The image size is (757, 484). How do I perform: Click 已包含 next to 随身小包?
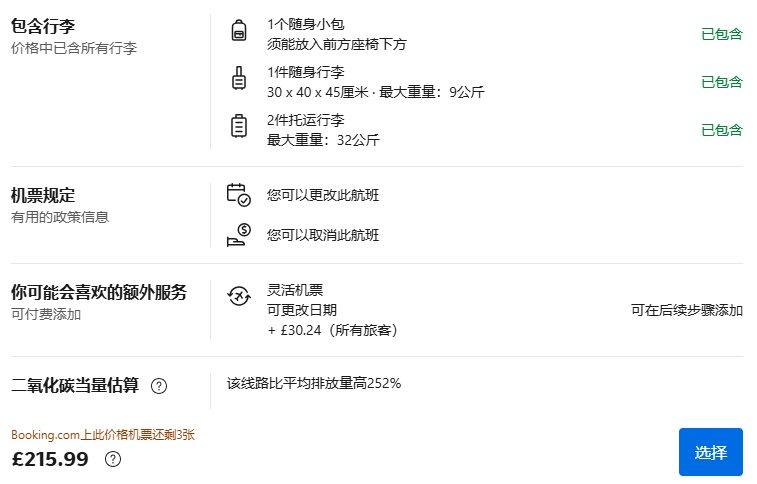point(722,34)
